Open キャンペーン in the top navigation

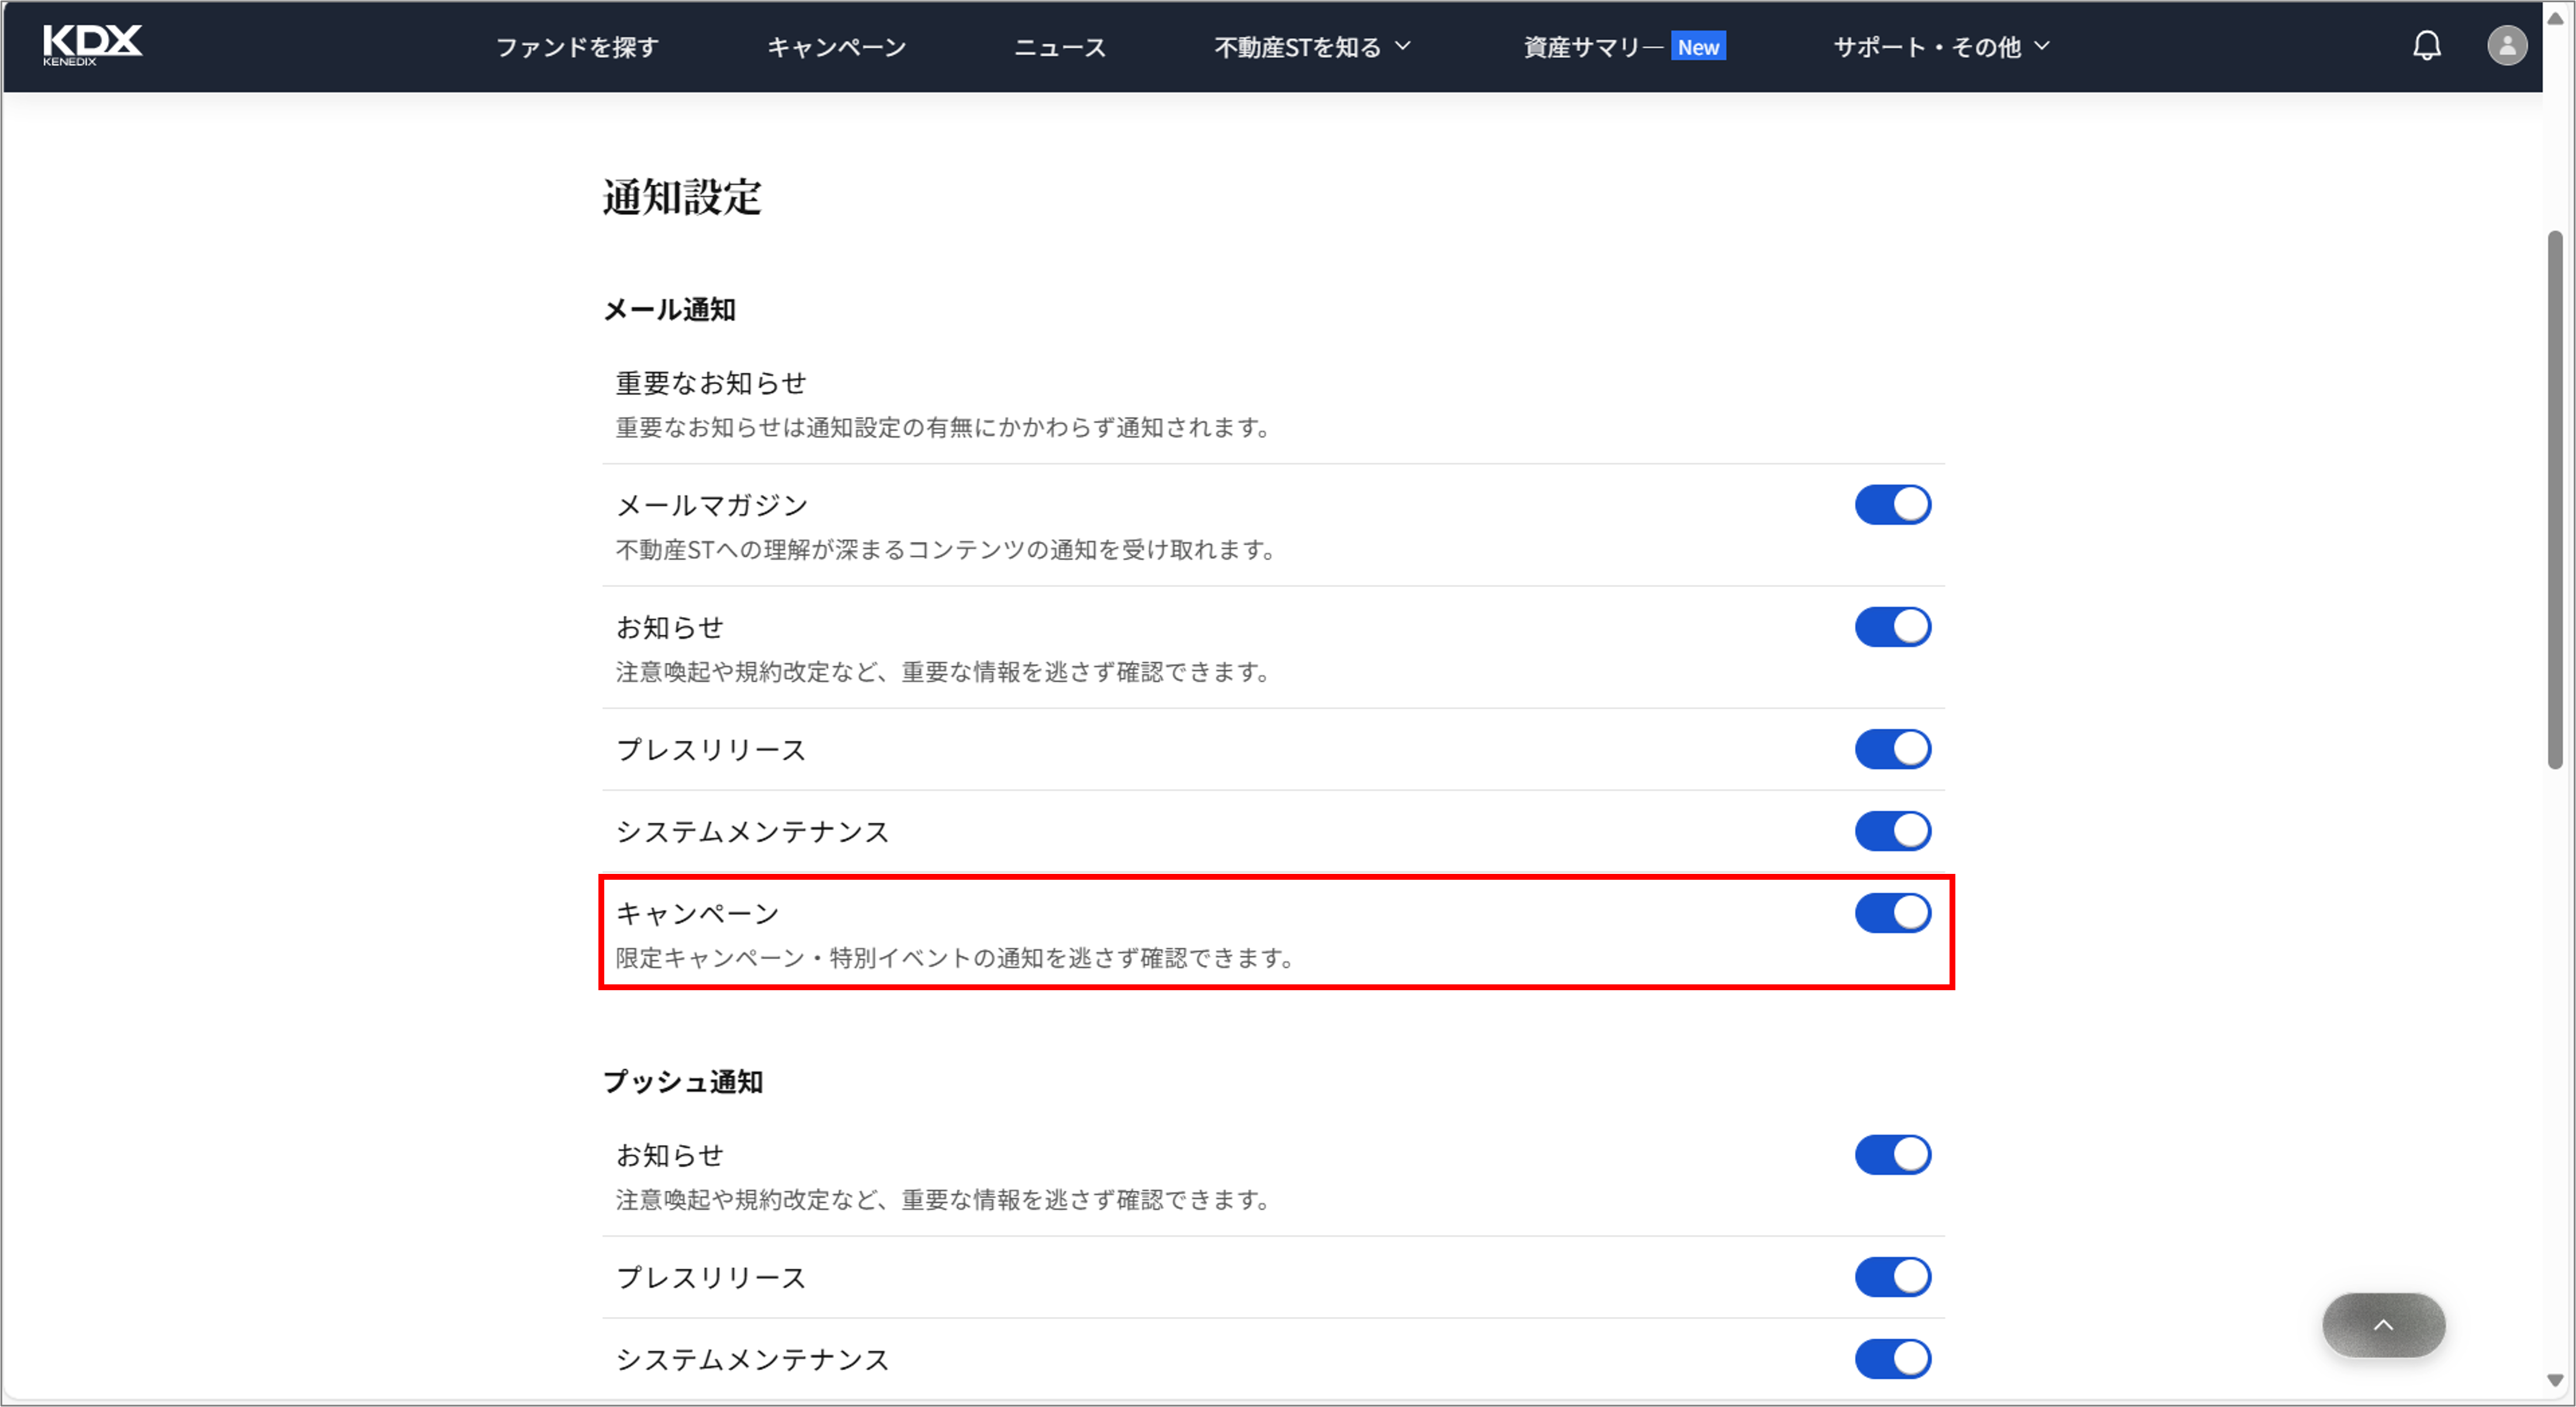click(836, 47)
